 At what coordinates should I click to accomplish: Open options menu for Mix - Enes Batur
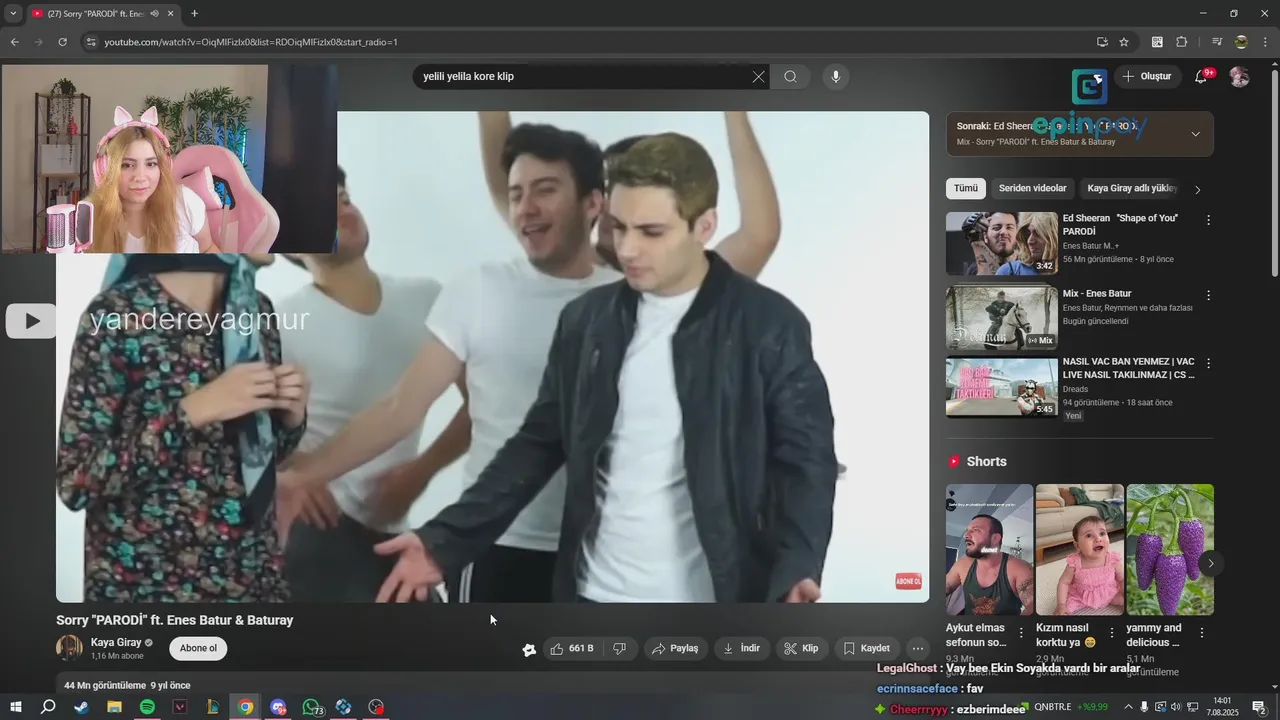point(1208,296)
